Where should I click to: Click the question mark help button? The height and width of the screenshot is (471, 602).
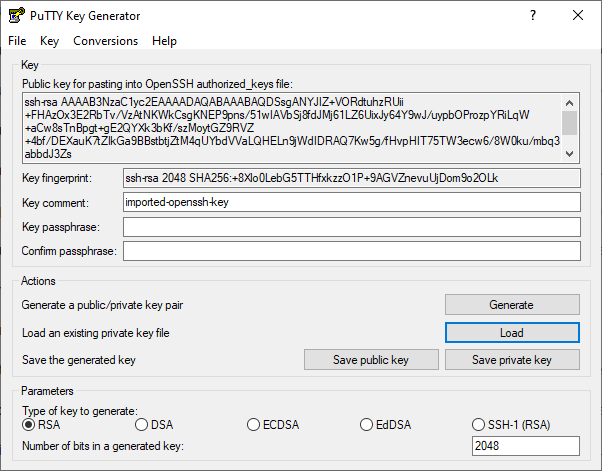(533, 15)
